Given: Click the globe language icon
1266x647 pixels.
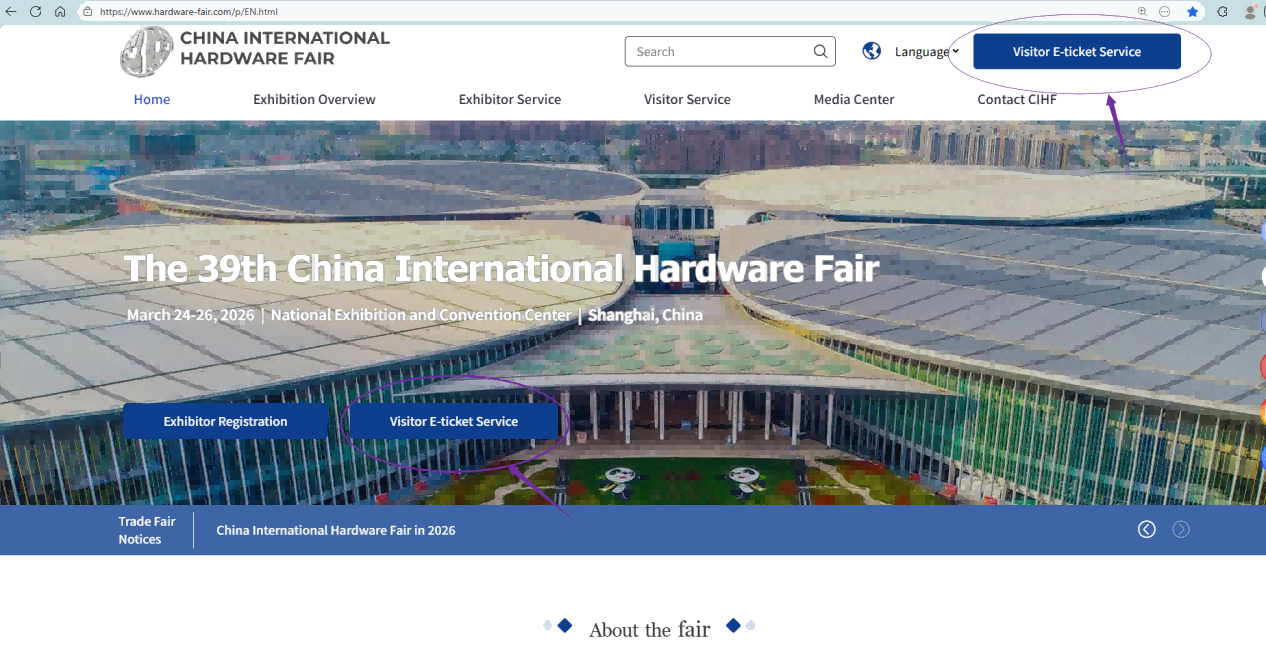Looking at the screenshot, I should pos(872,51).
